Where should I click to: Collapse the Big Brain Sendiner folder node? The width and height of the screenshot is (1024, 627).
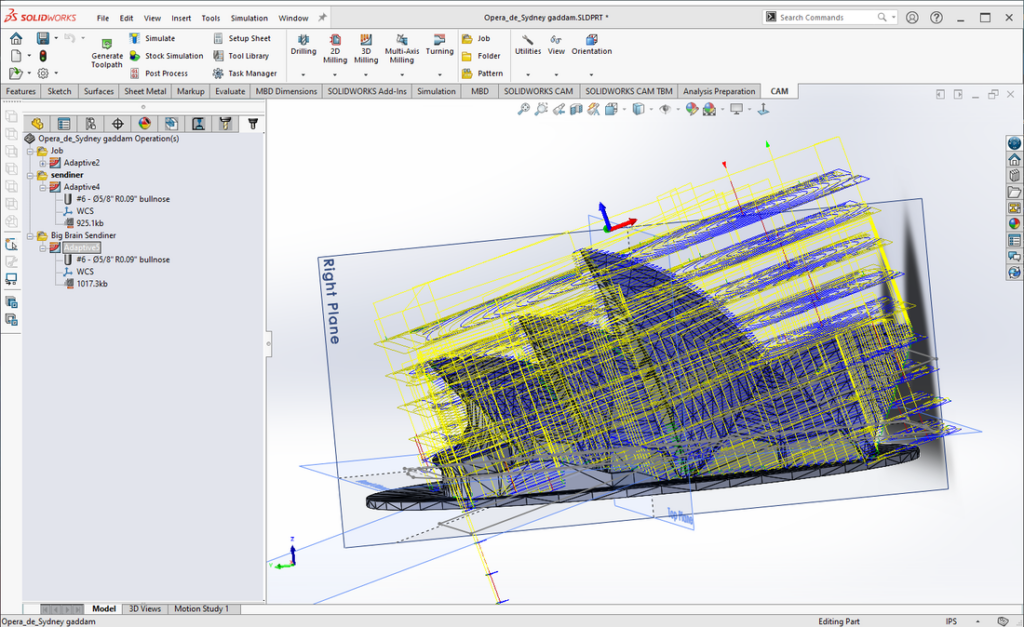30,236
